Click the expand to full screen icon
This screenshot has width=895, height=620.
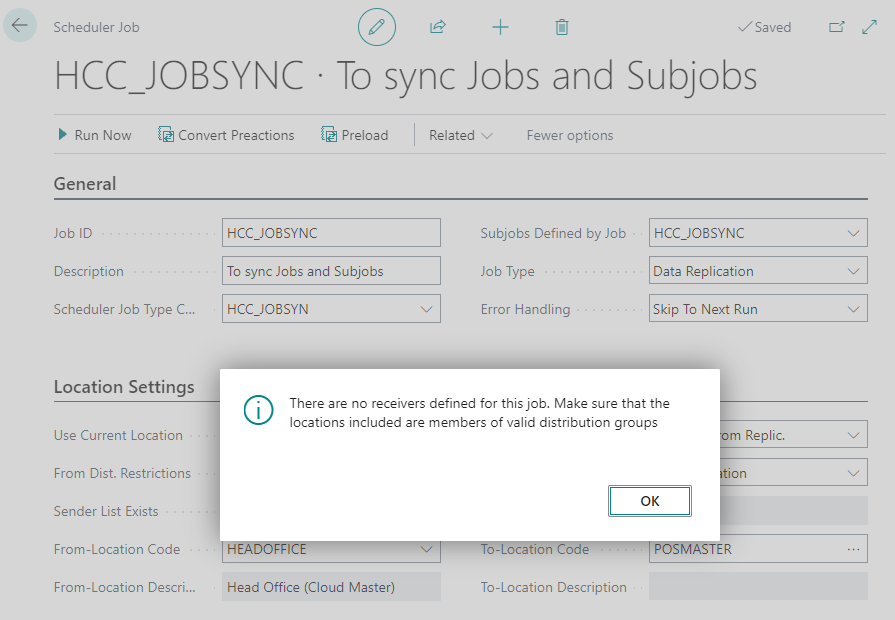869,27
